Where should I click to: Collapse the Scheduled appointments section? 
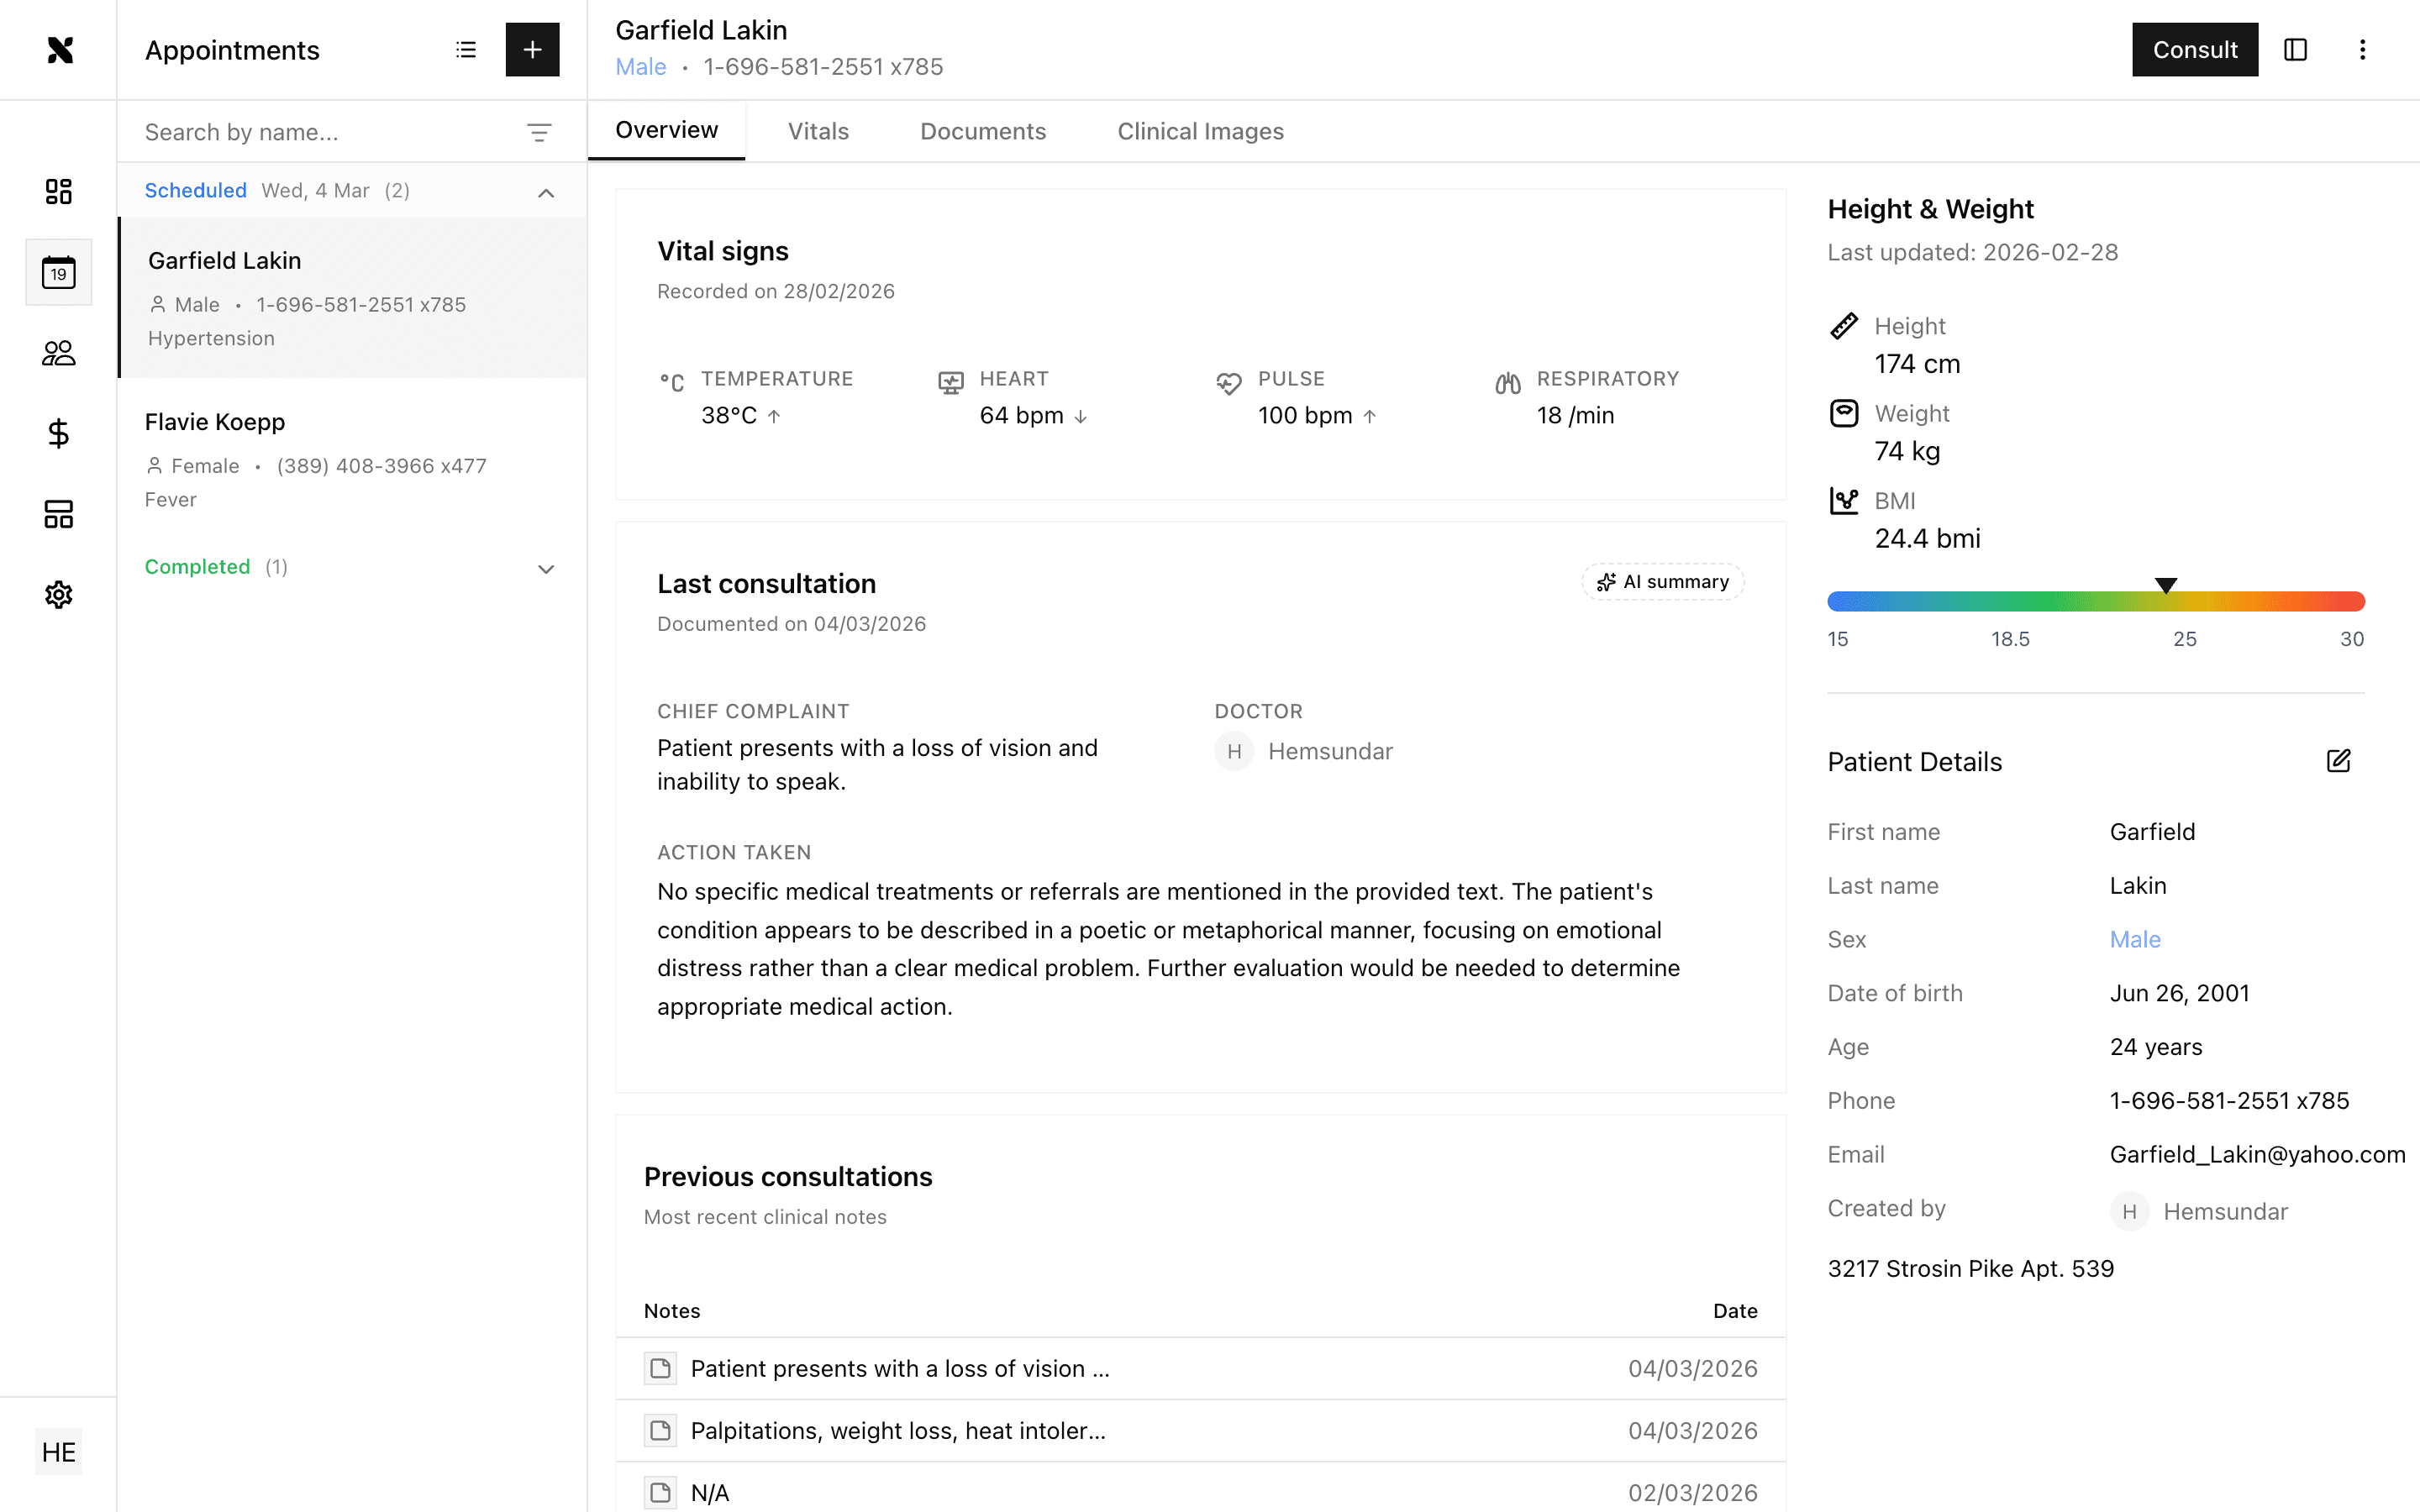(546, 192)
